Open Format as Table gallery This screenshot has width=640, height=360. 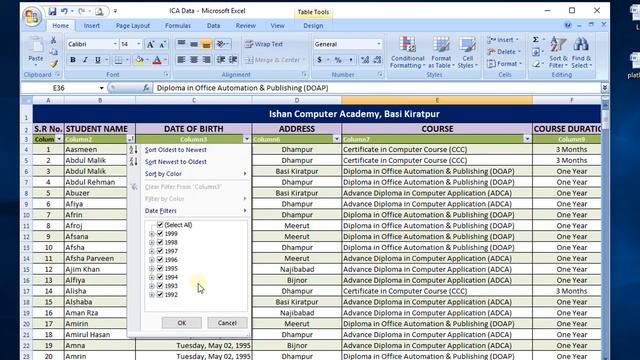pos(441,53)
